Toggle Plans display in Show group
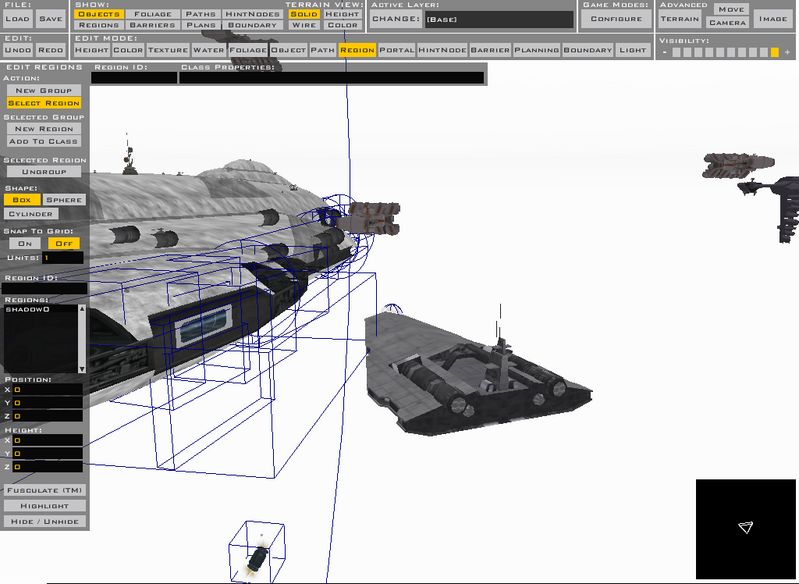799x584 pixels. 201,25
